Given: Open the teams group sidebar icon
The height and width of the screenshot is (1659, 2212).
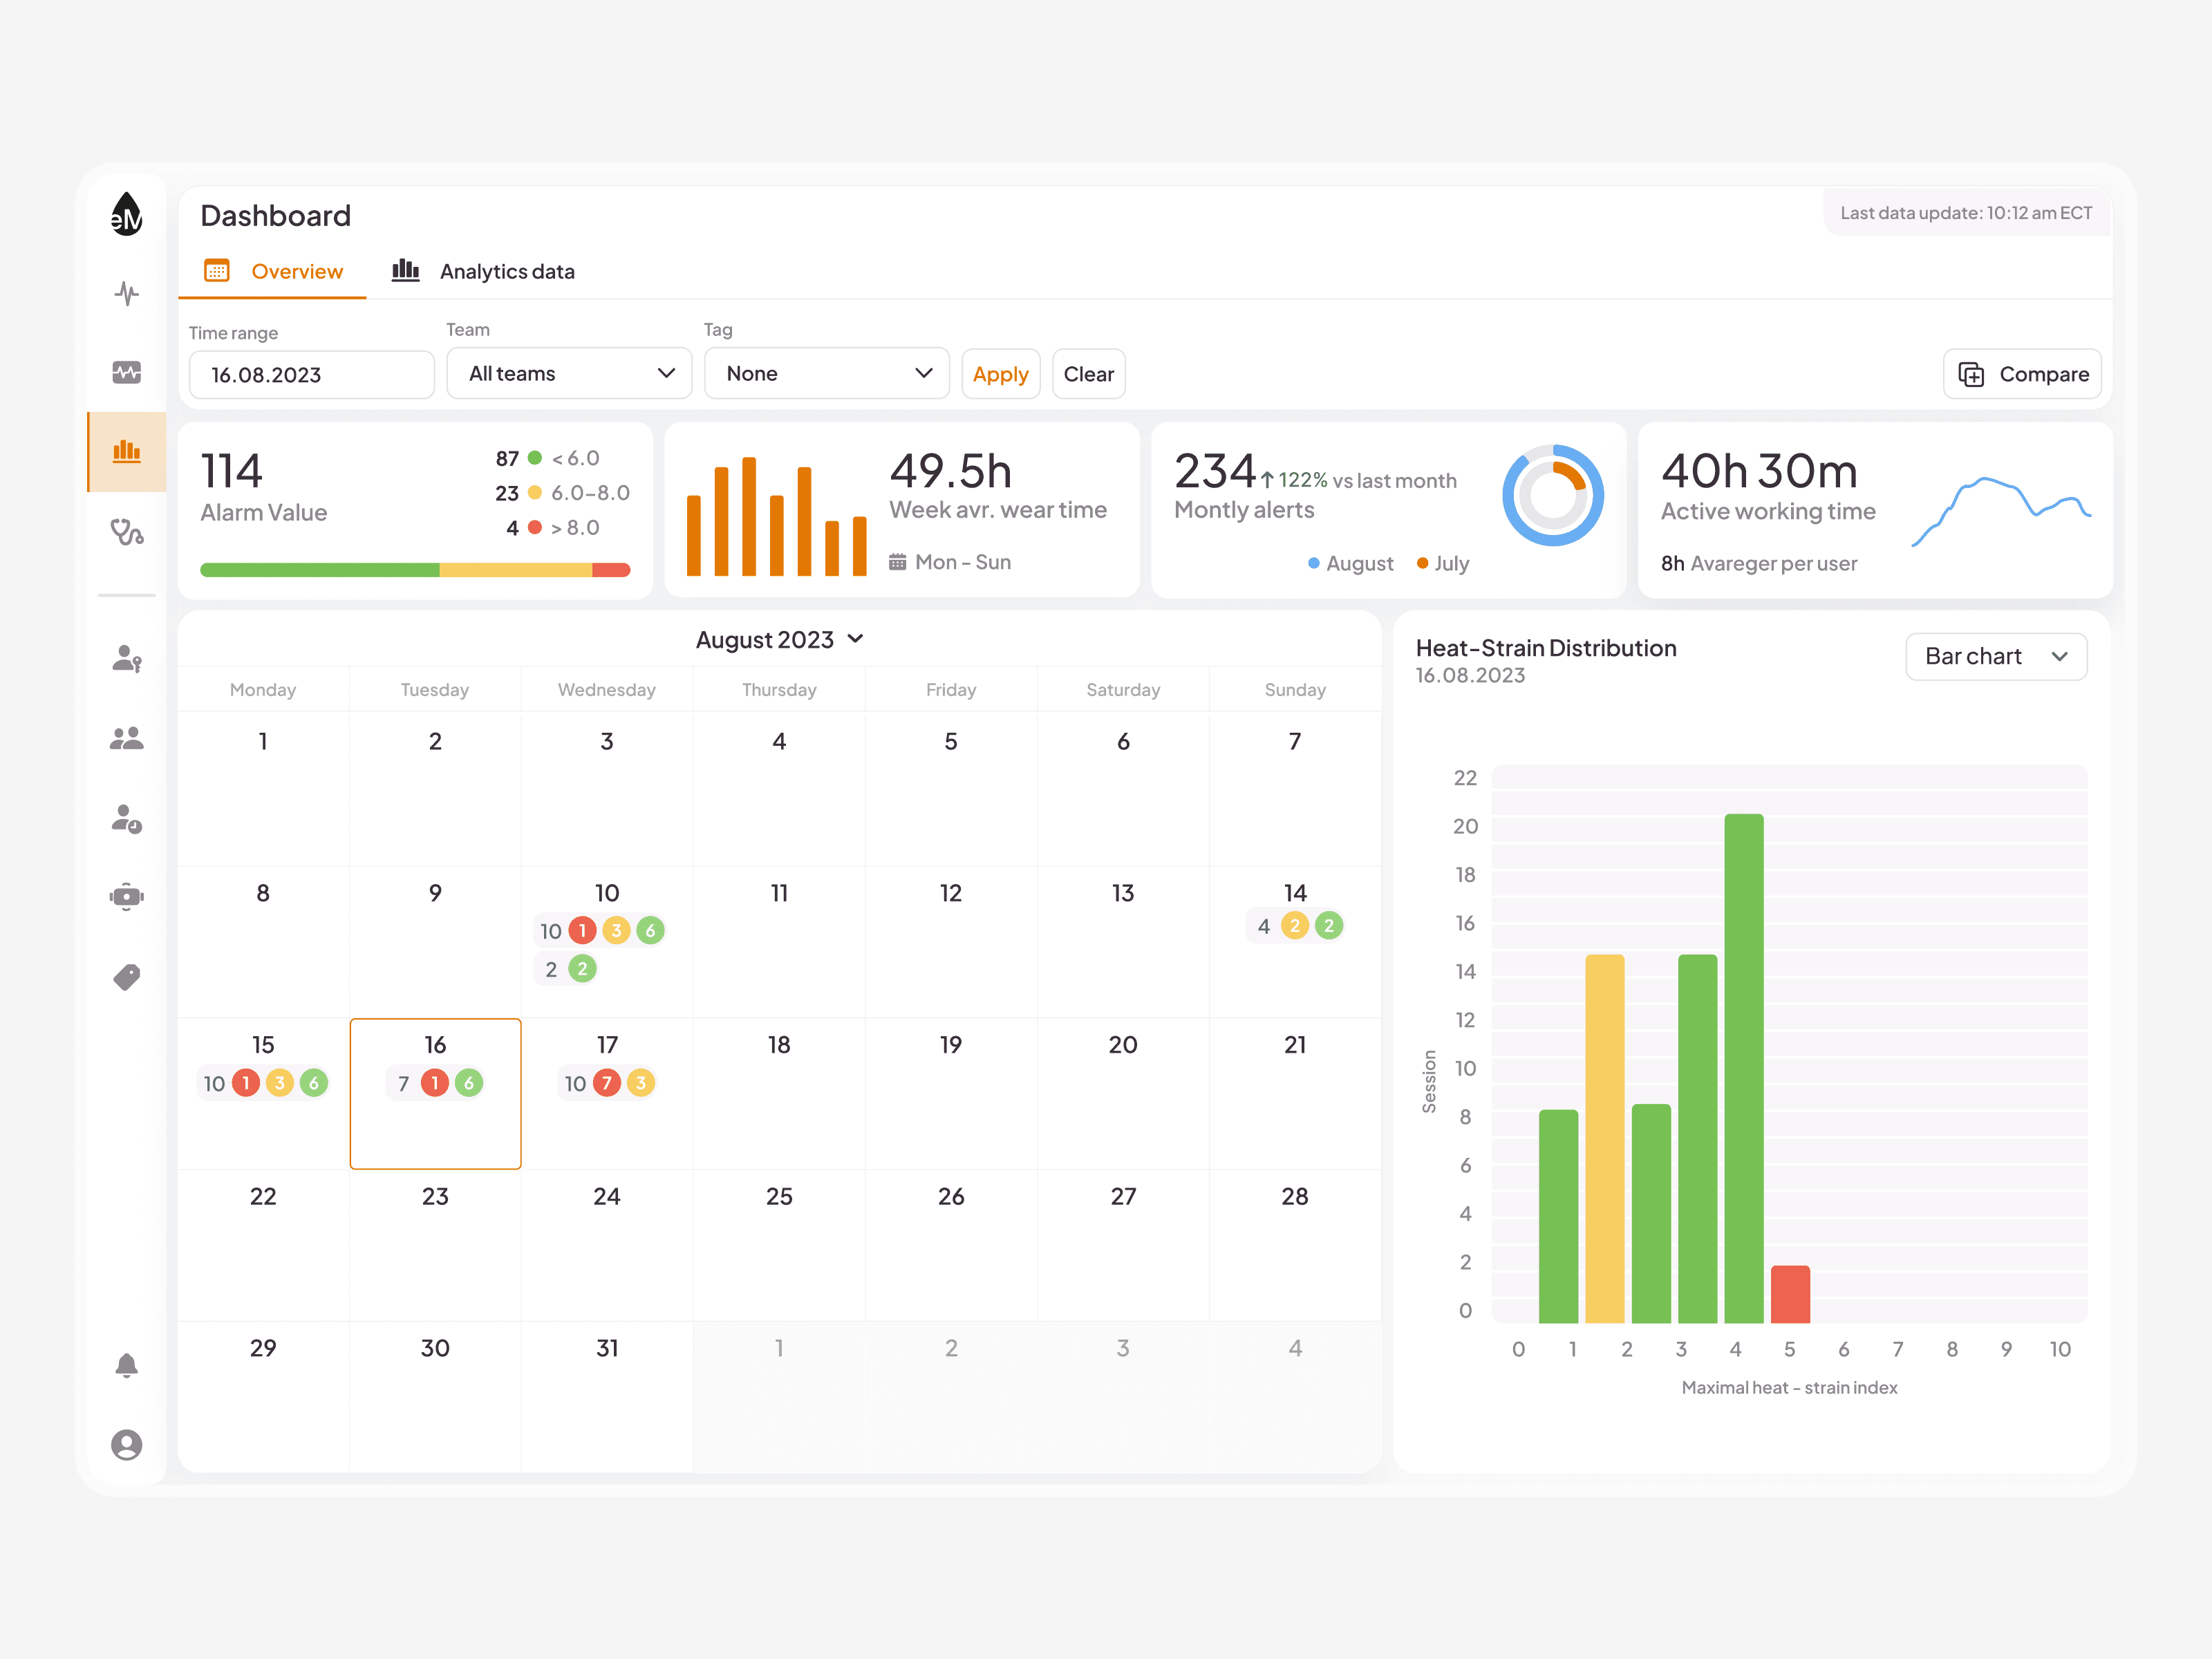Looking at the screenshot, I should pos(126,738).
